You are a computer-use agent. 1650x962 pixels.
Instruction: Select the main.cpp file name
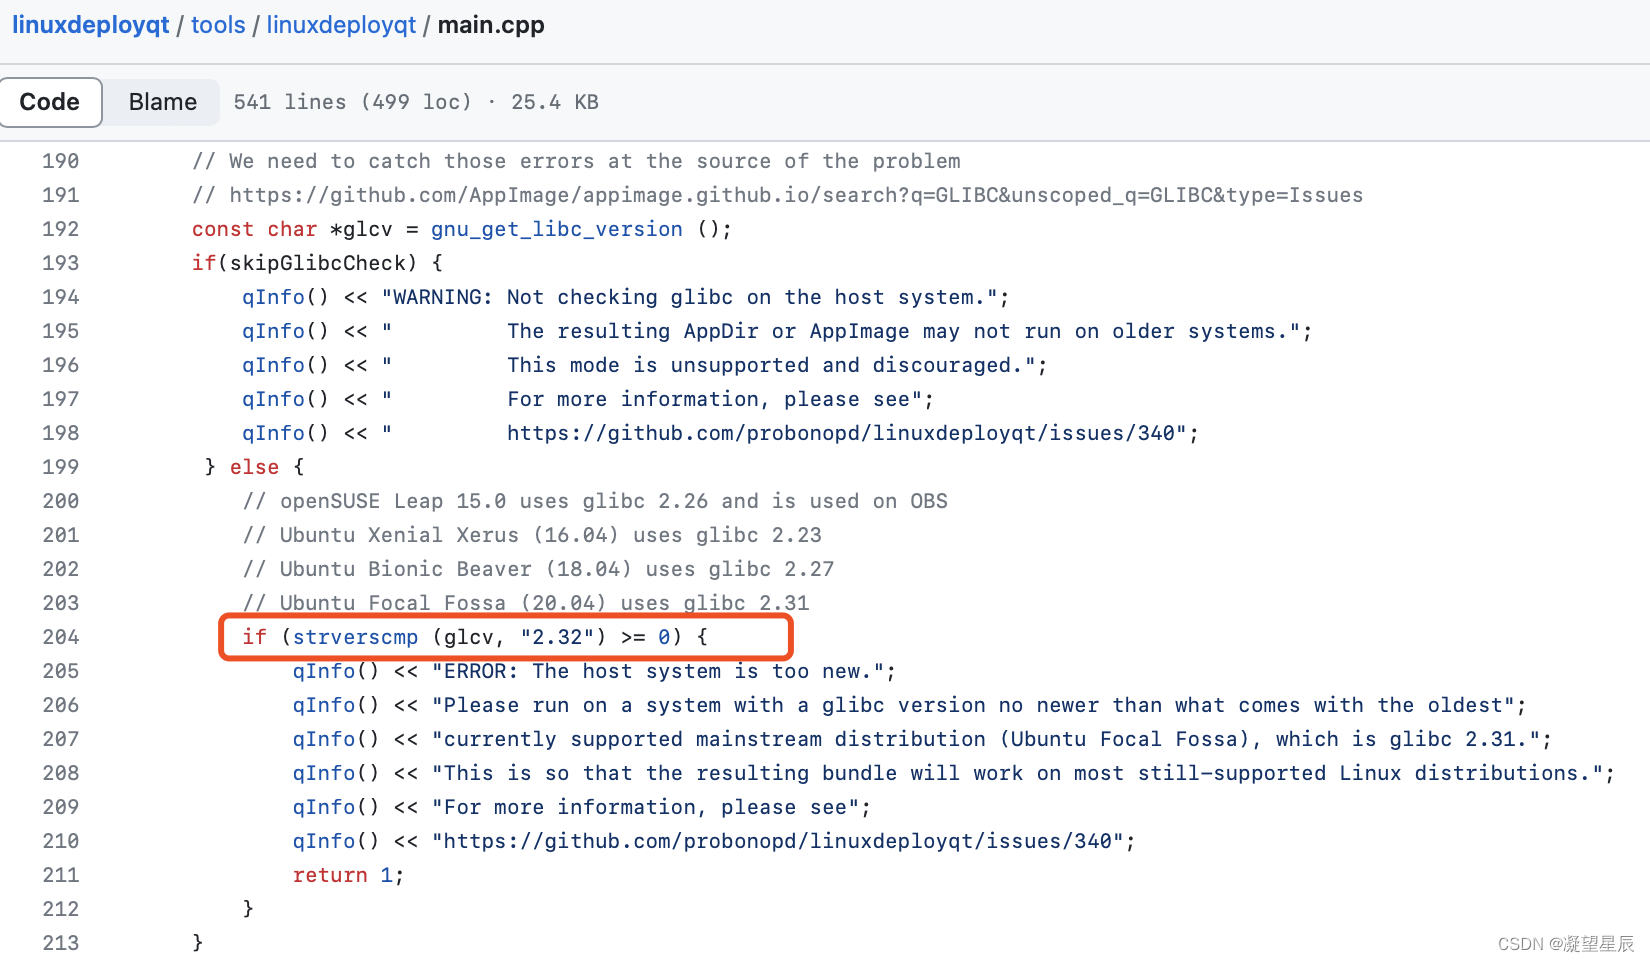(x=491, y=25)
